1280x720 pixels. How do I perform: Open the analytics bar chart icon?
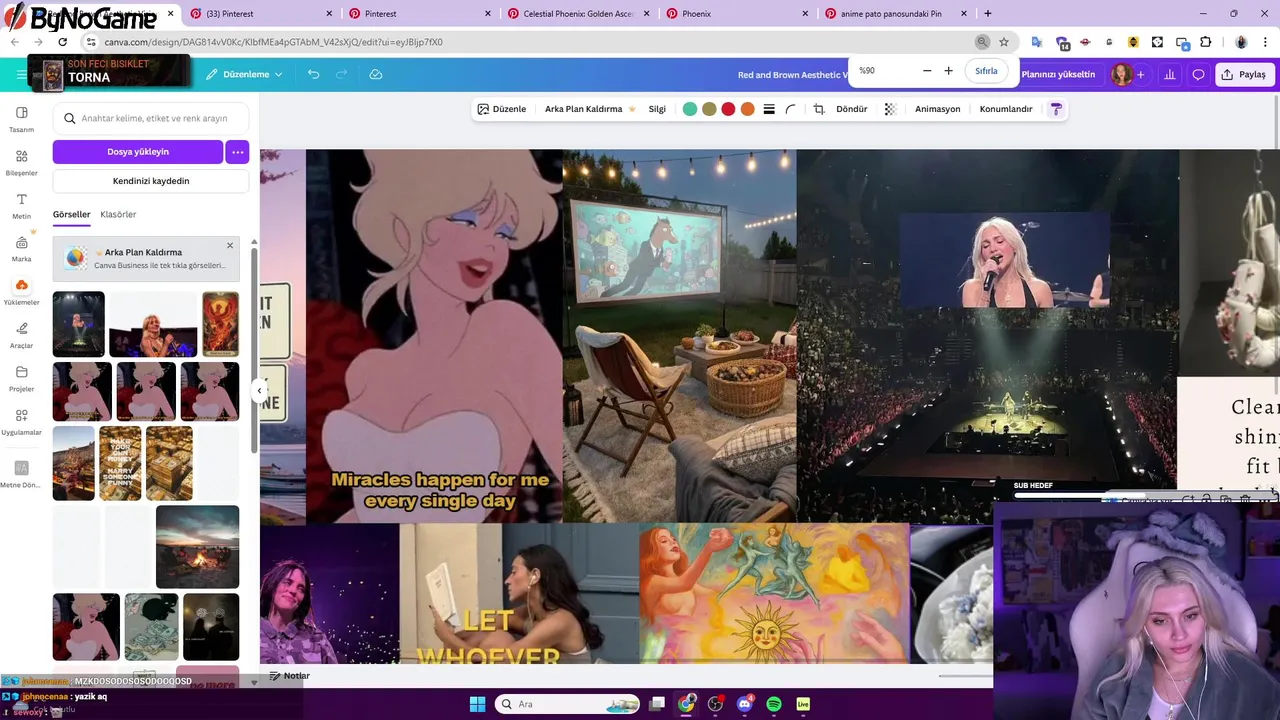pos(1169,74)
